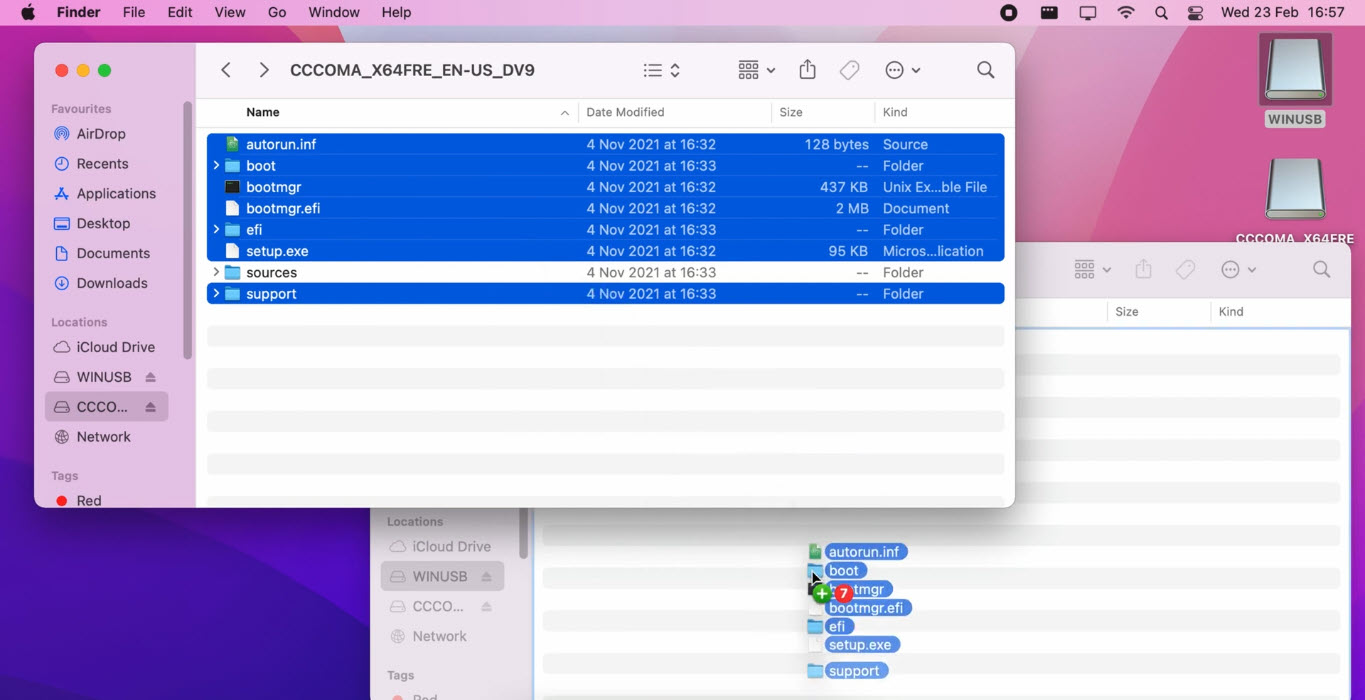The image size is (1365, 700).
Task: Share selected items from front window
Action: coord(808,70)
